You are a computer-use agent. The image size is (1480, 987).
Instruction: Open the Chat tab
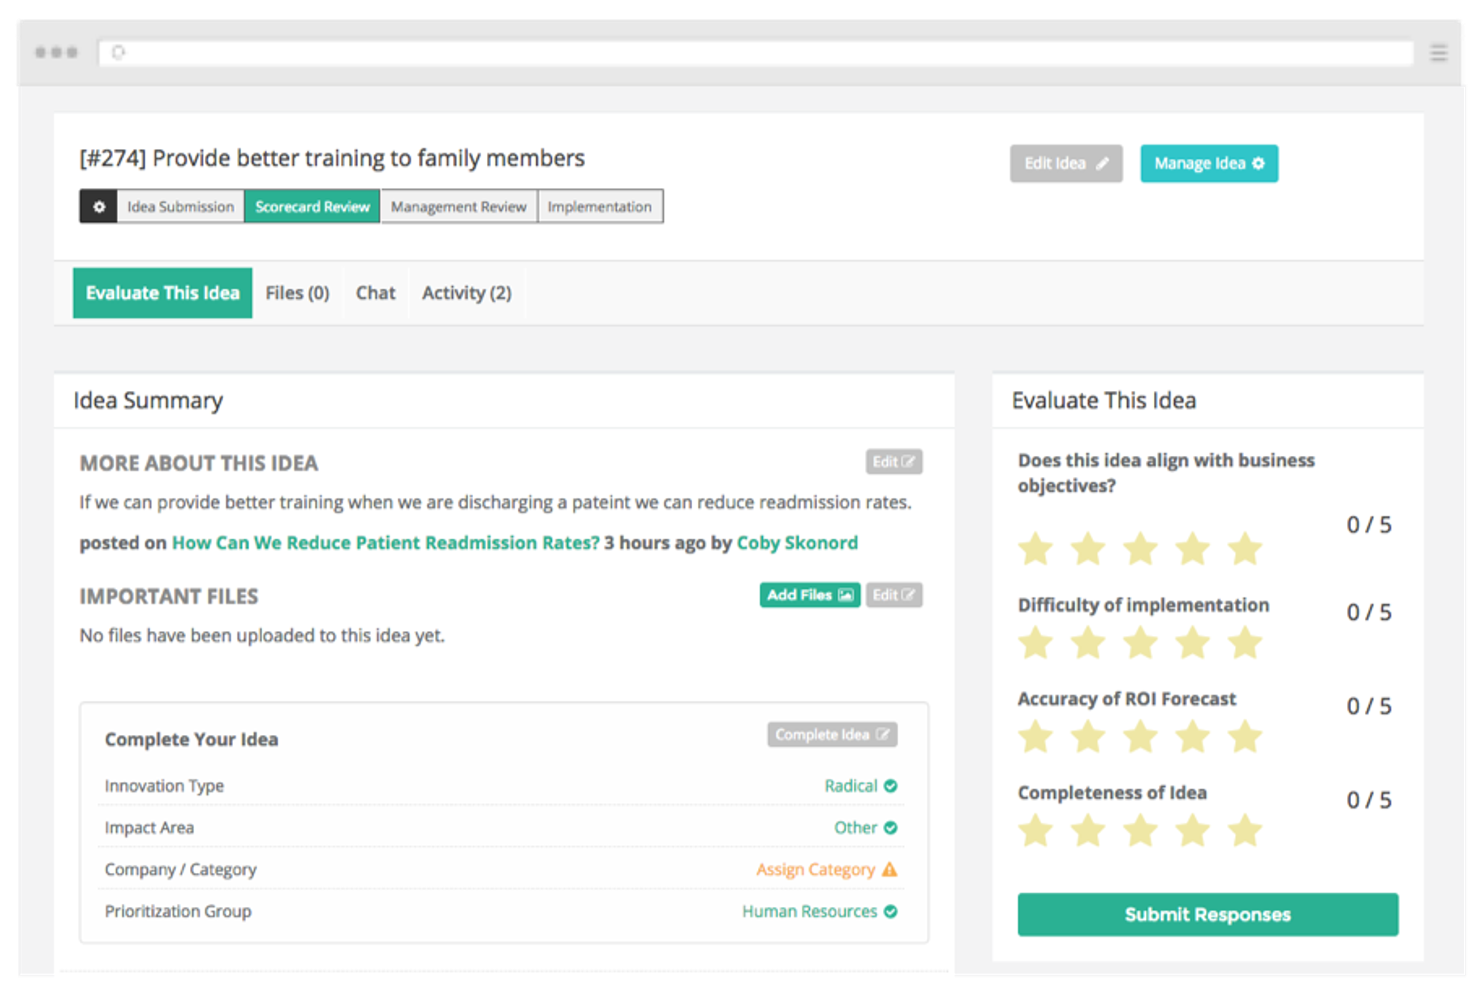tap(376, 293)
